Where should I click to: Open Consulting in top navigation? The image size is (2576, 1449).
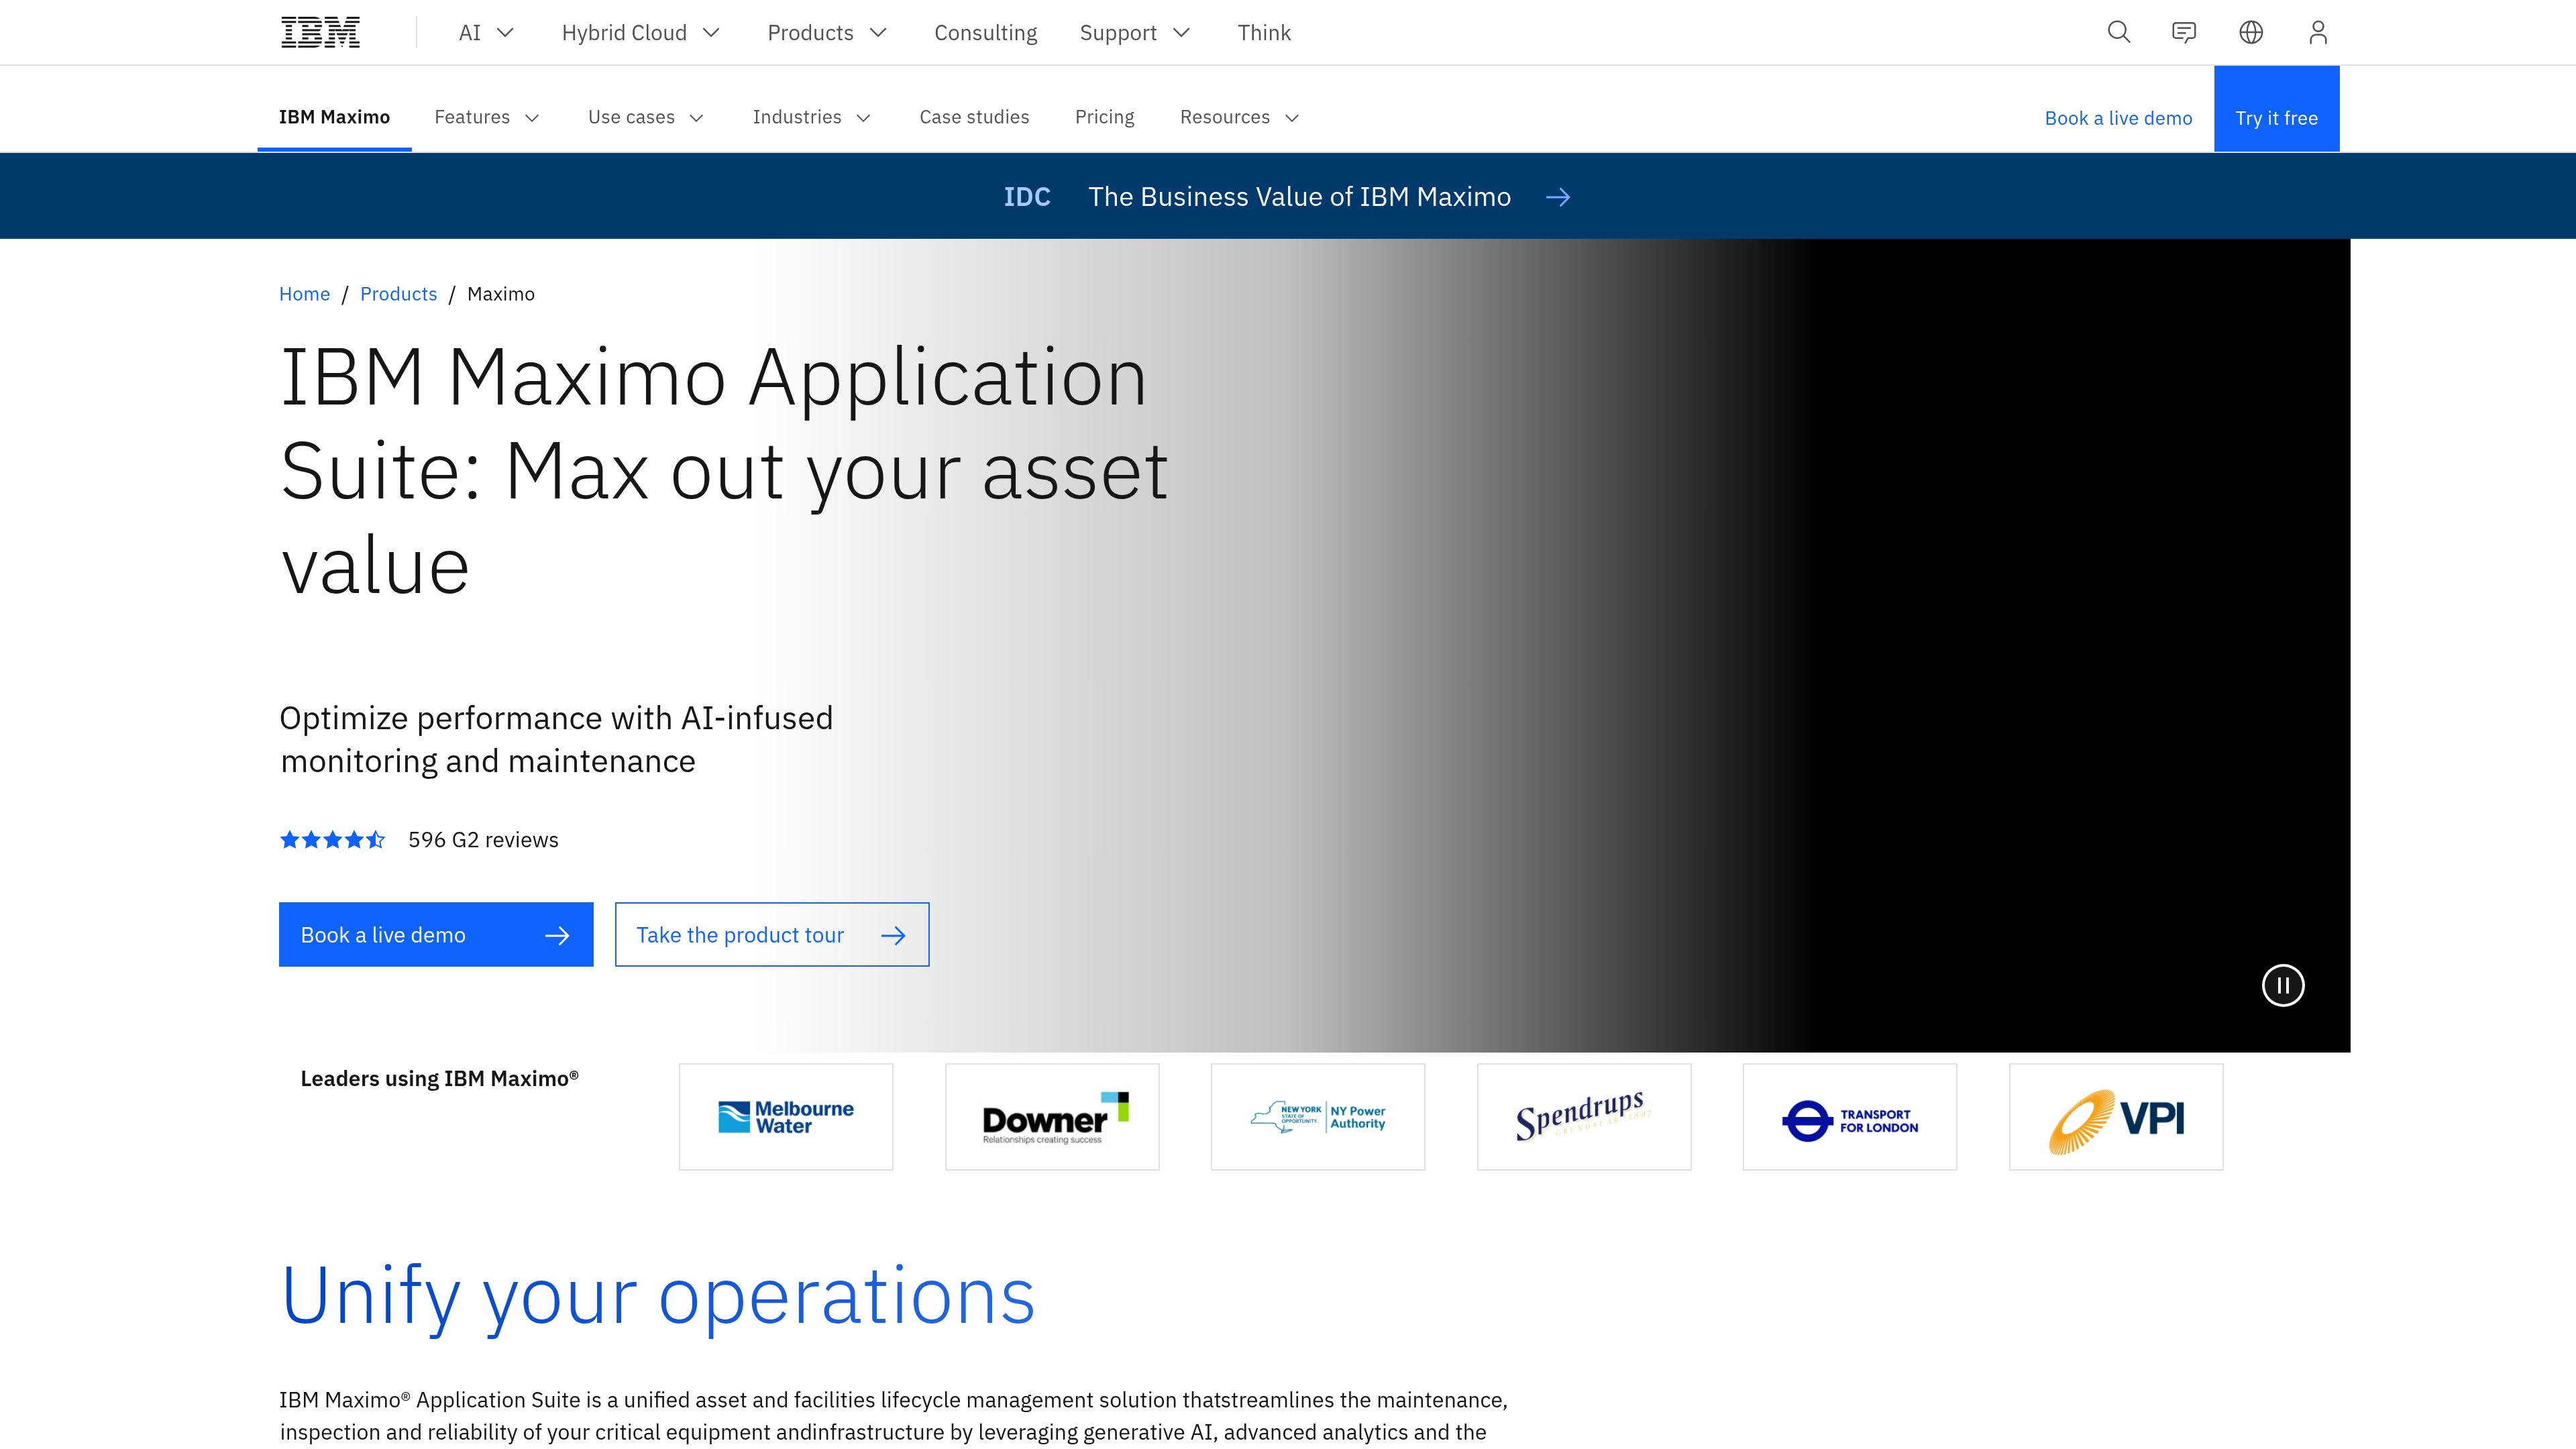(x=986, y=32)
